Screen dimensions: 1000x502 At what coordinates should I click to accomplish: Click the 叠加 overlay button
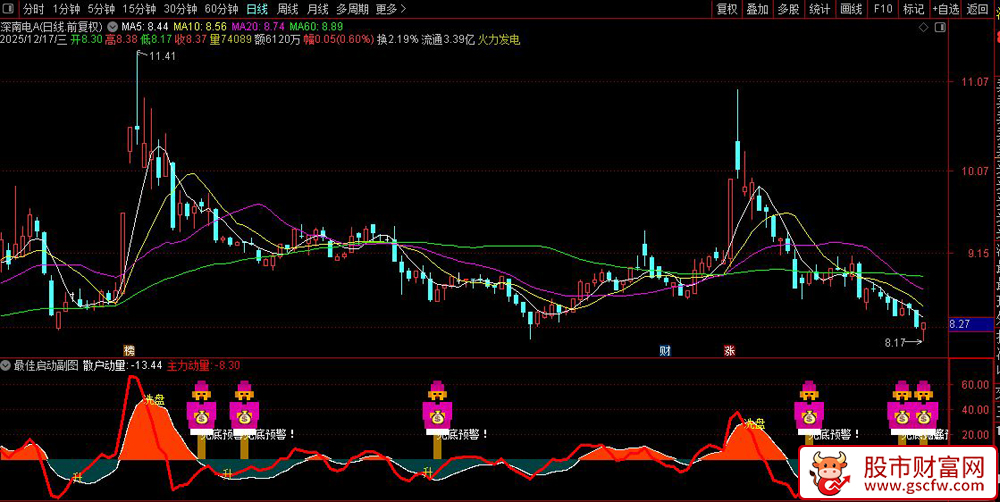point(757,9)
